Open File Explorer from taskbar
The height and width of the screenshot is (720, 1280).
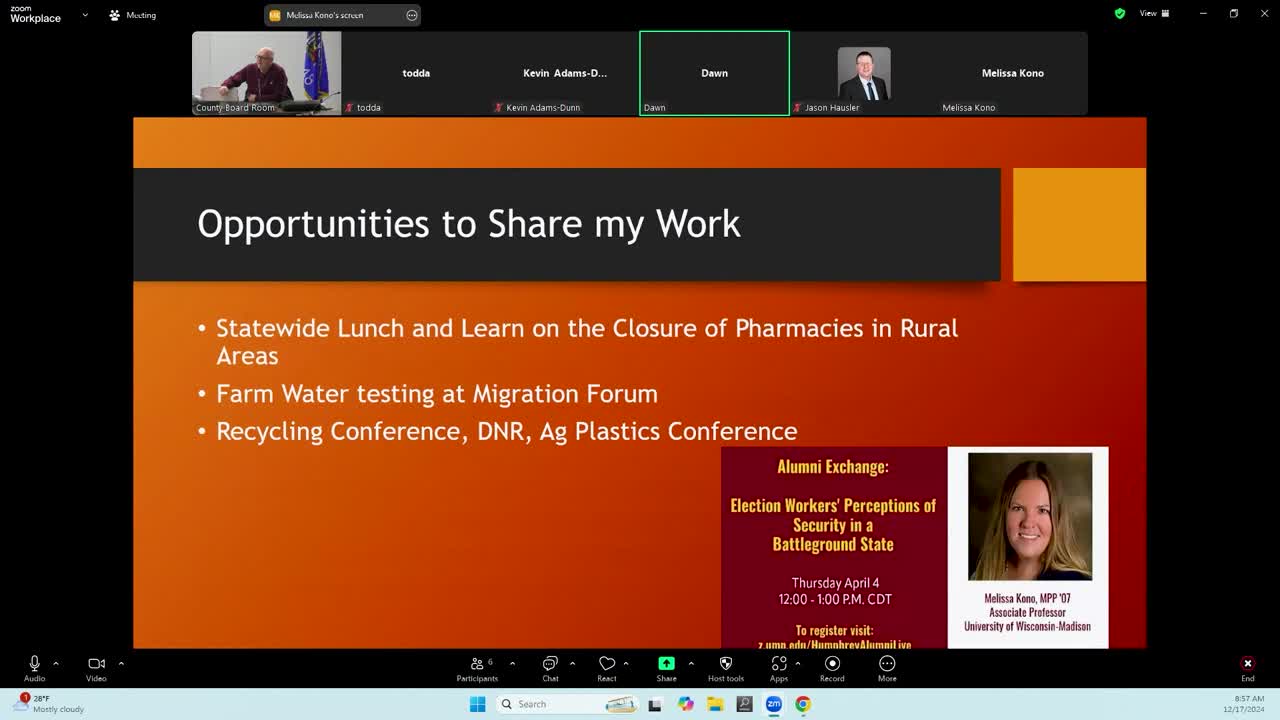[715, 704]
